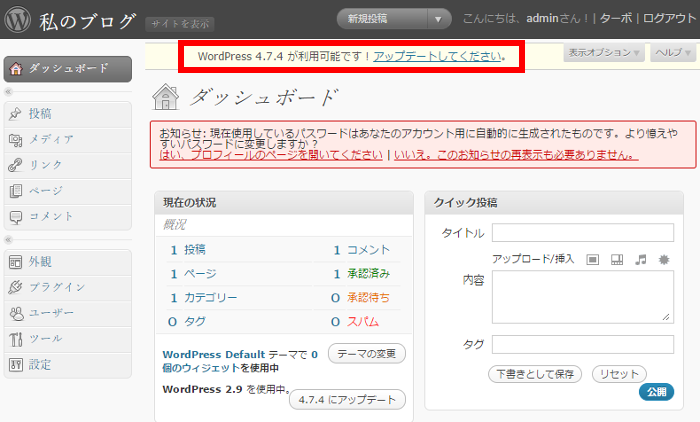Open the ツール menu in sidebar
This screenshot has height=422, width=700.
point(68,339)
